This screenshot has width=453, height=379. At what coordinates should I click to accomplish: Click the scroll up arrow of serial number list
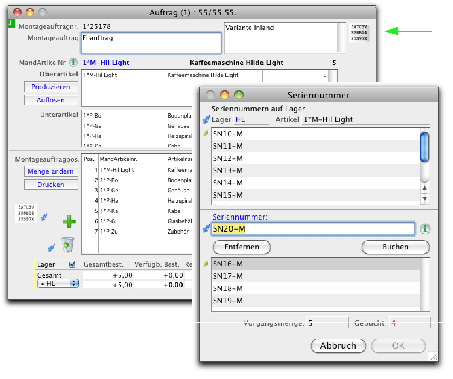(x=425, y=188)
